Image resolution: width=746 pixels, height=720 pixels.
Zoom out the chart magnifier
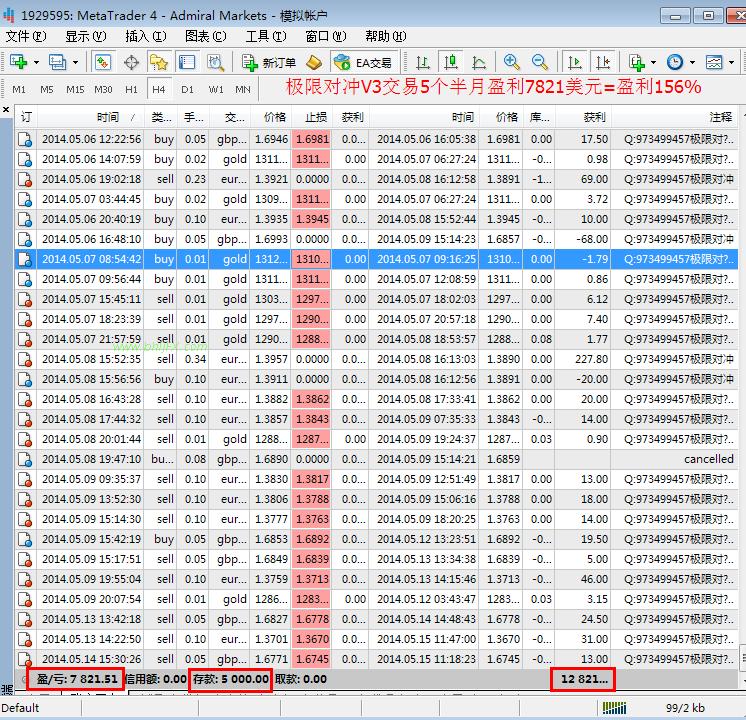tap(540, 62)
